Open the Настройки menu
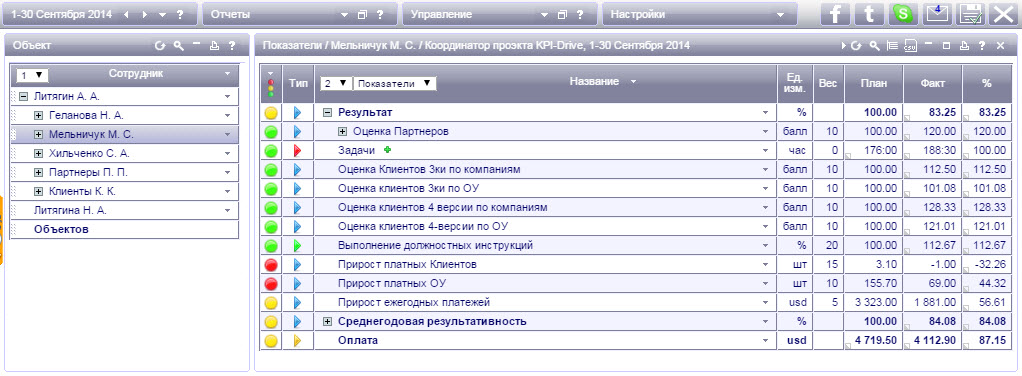This screenshot has width=1022, height=376. pos(700,14)
